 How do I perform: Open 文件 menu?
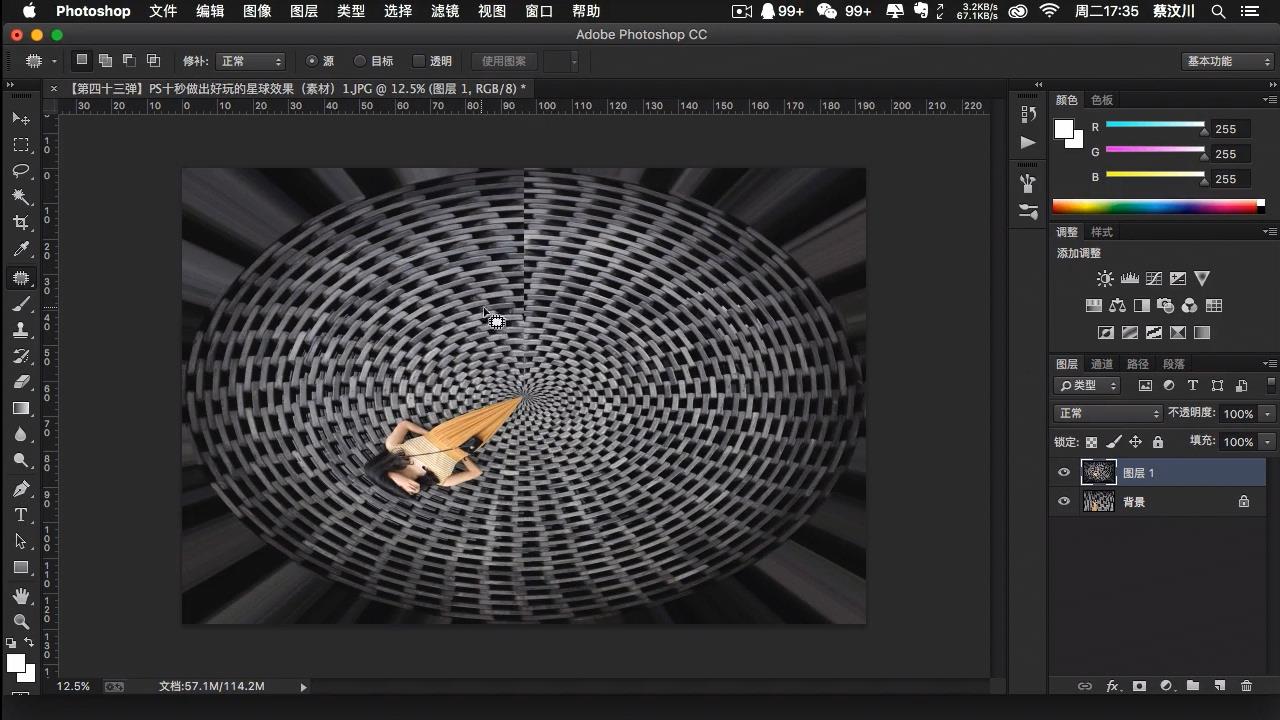point(163,11)
